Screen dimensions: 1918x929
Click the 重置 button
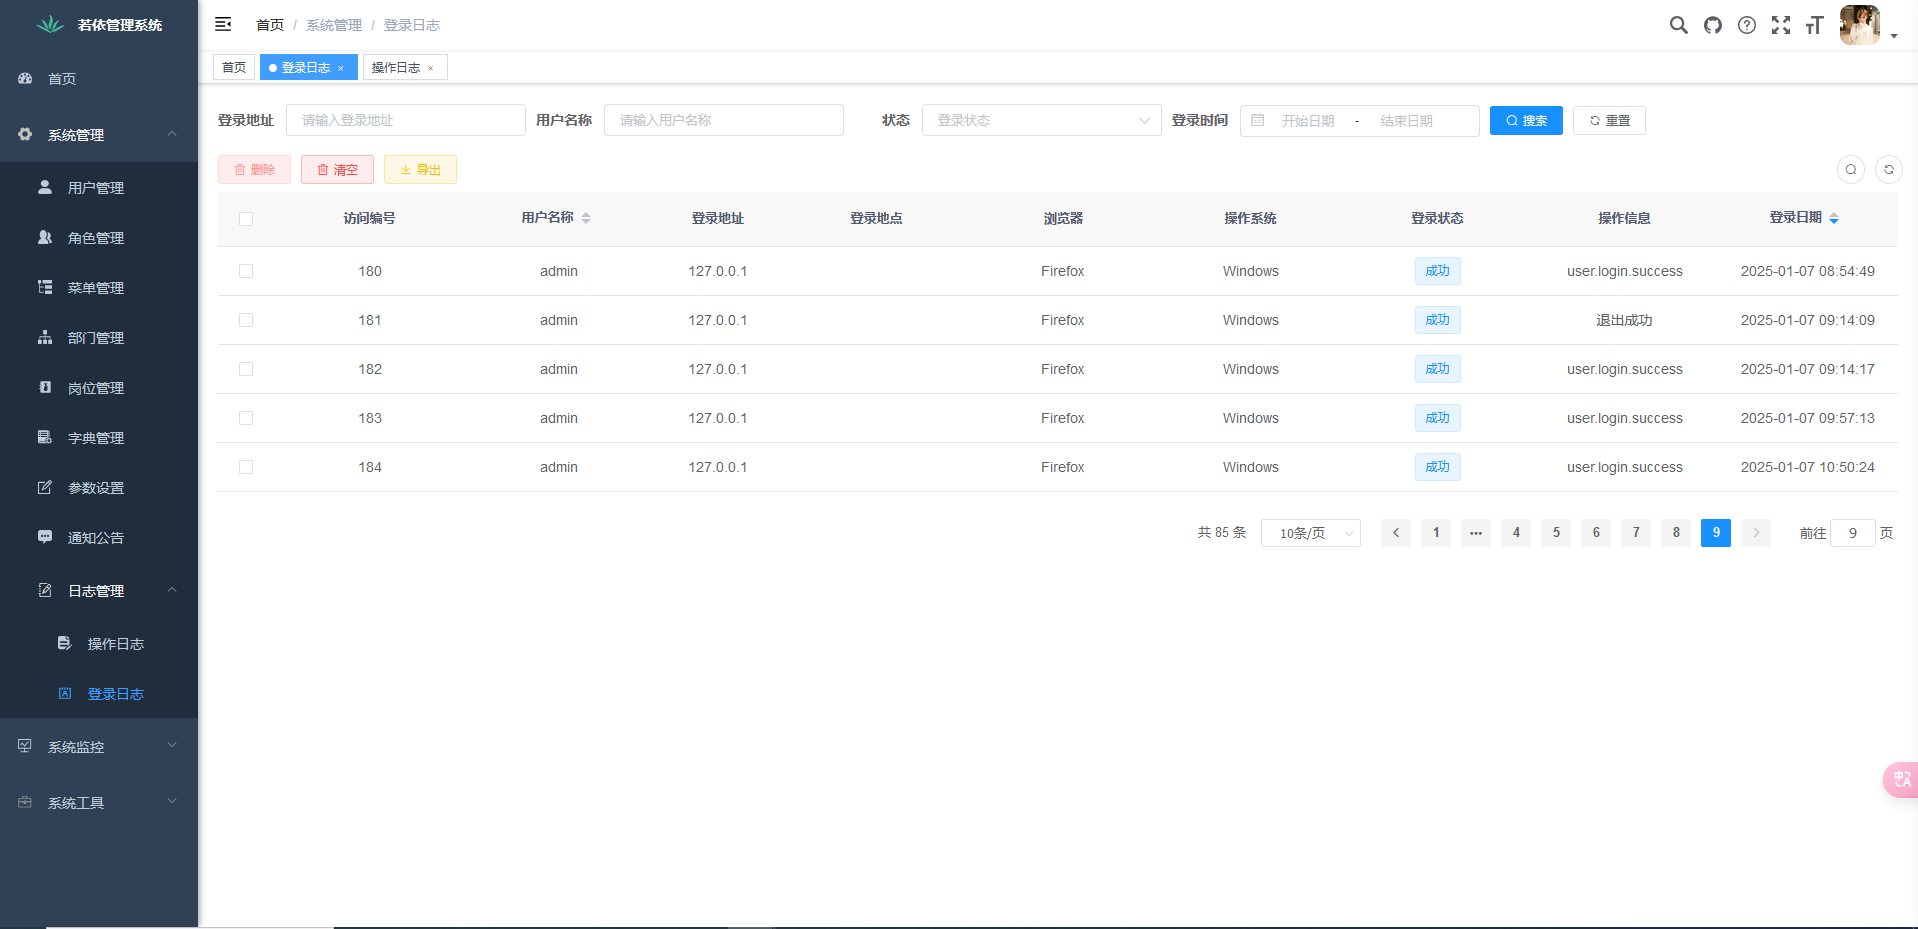[x=1609, y=120]
